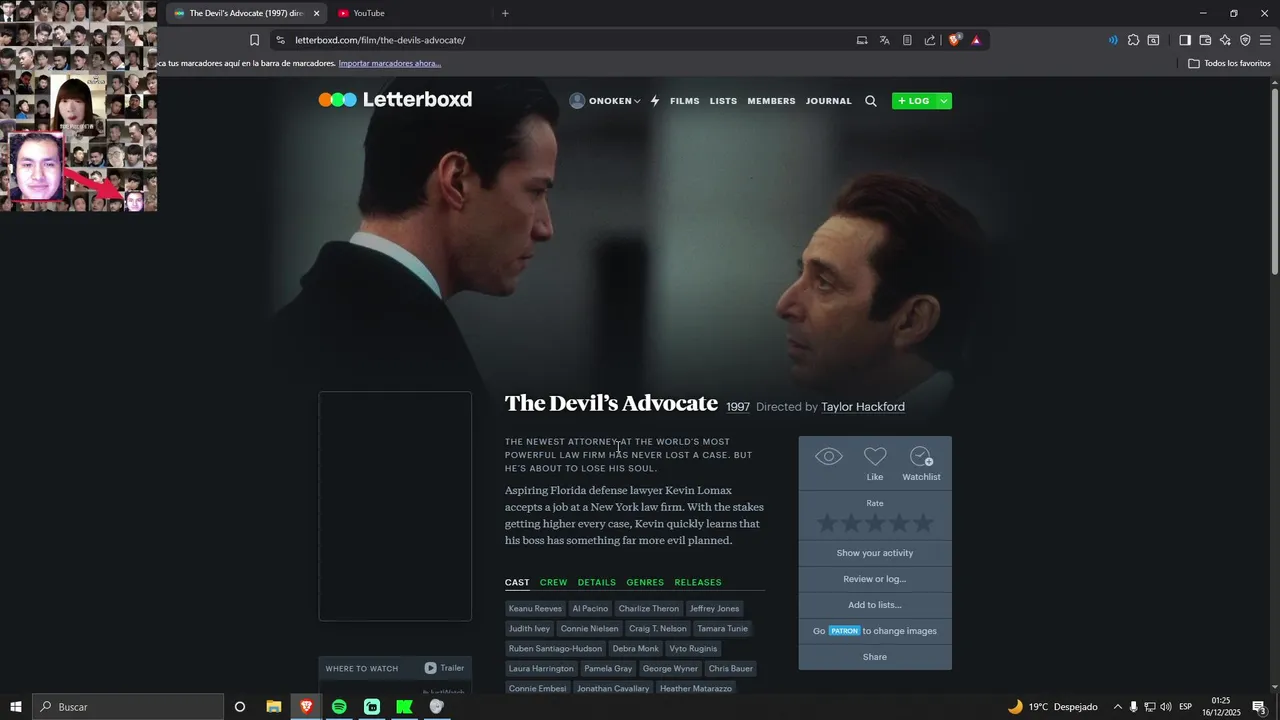Open the FILMS menu
The image size is (1280, 720).
pyautogui.click(x=685, y=101)
